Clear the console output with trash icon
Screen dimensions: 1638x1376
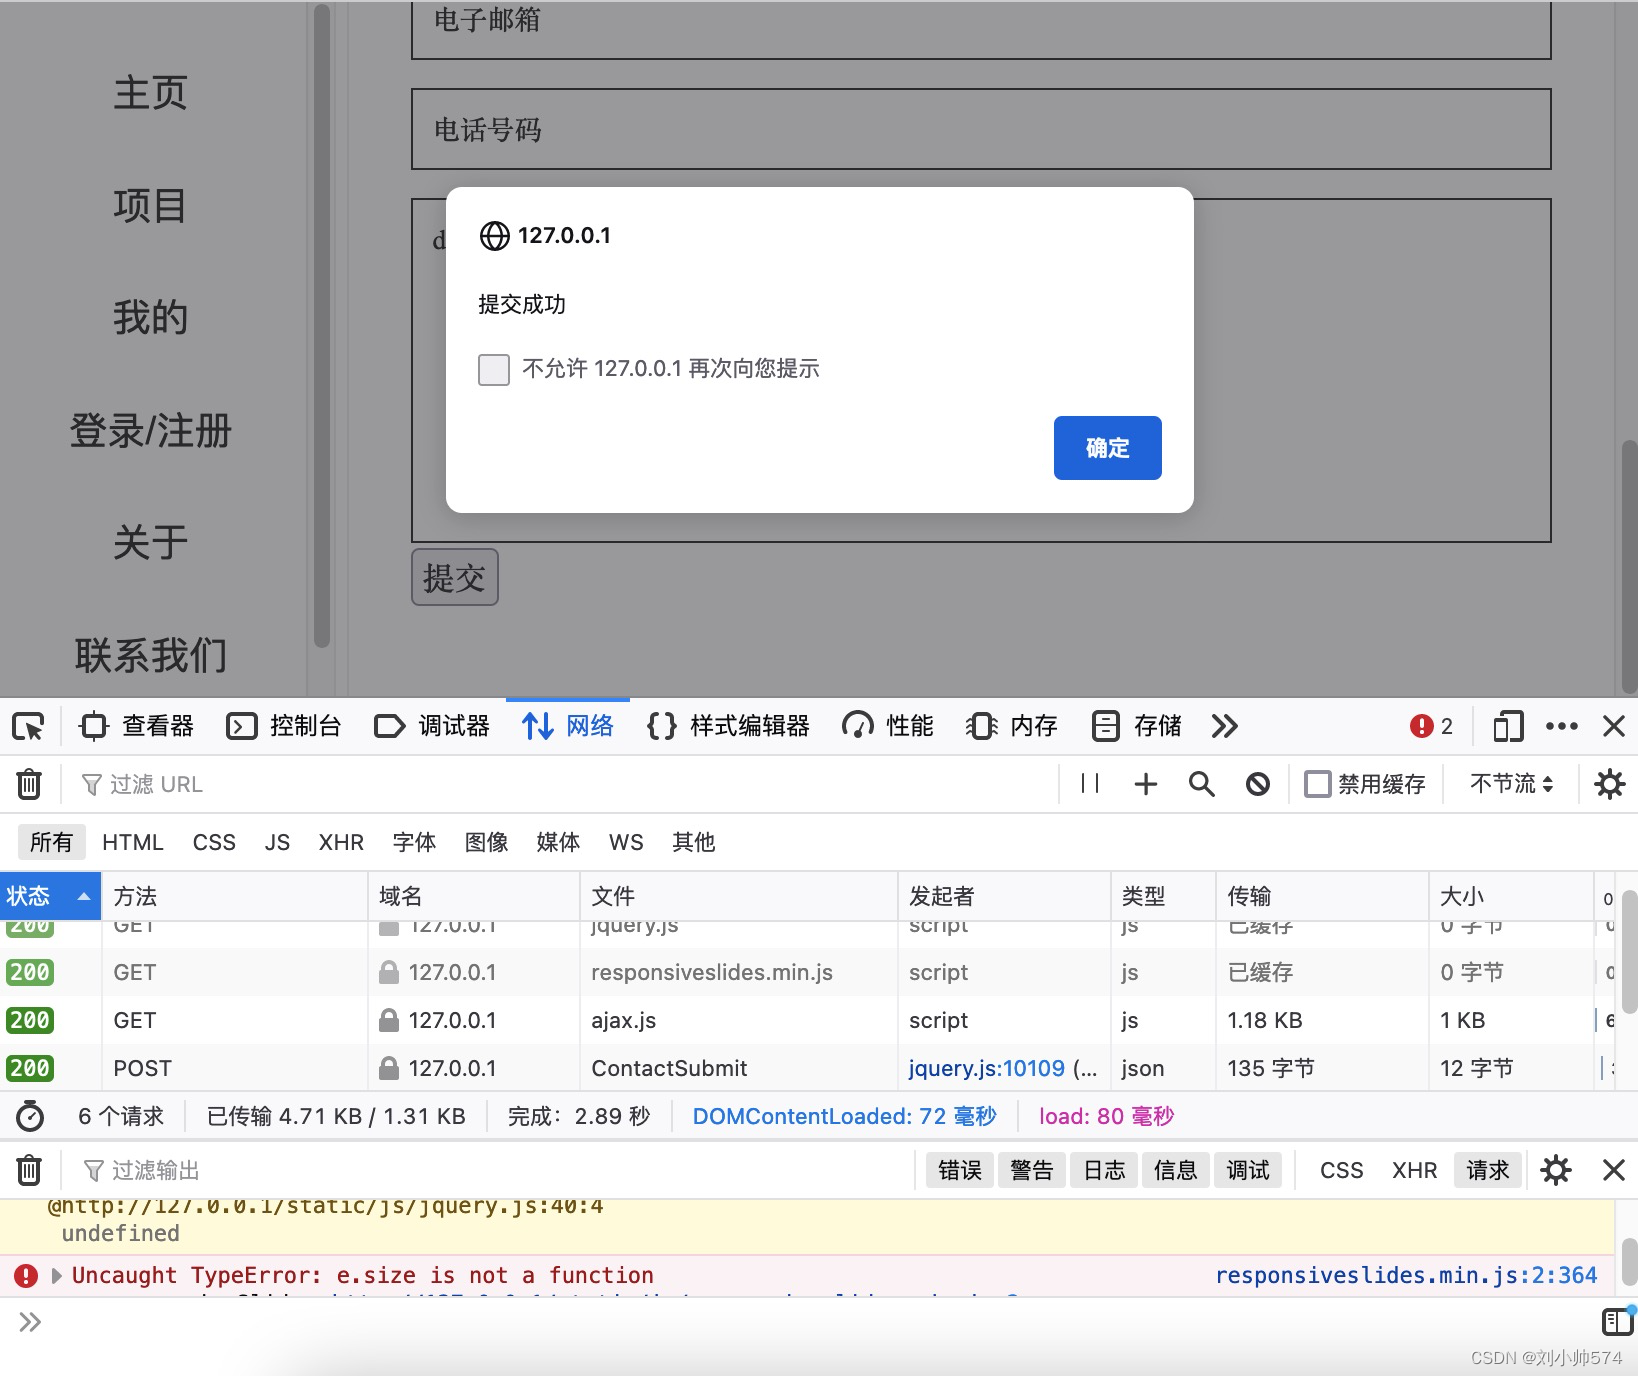click(x=28, y=1170)
